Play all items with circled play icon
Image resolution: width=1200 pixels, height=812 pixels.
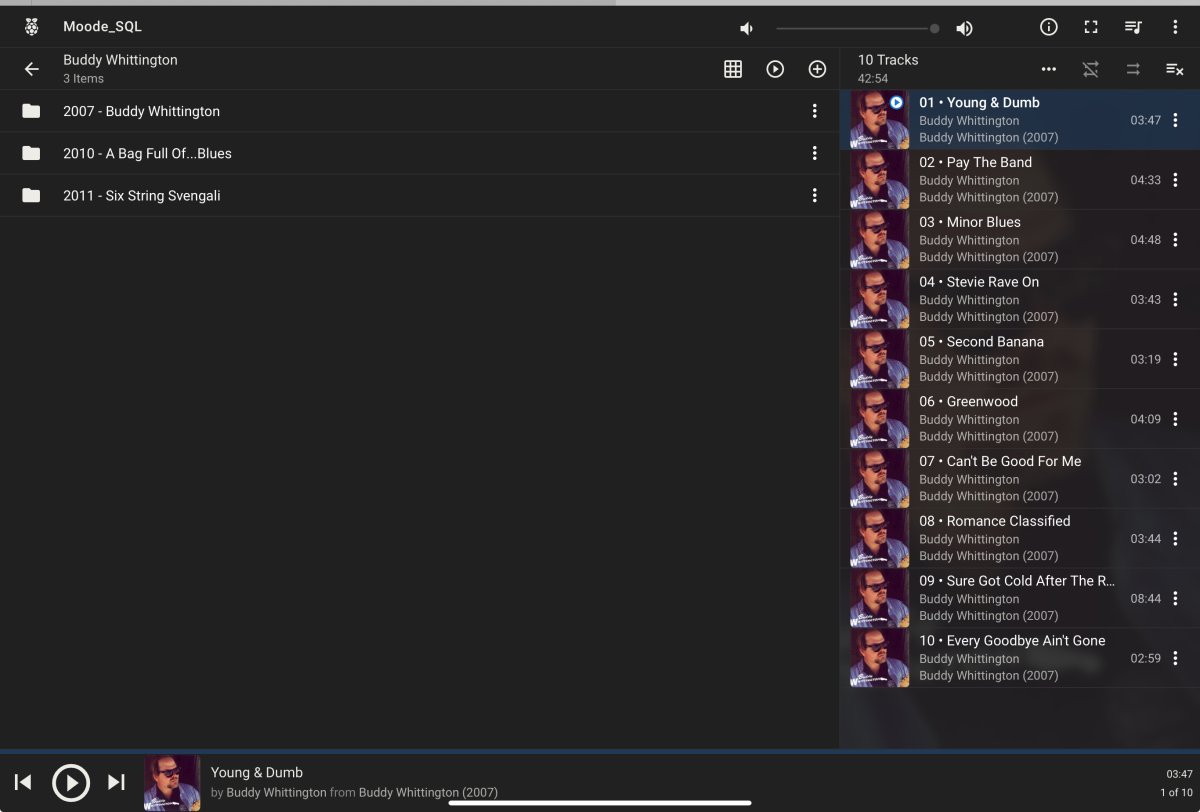pos(775,69)
